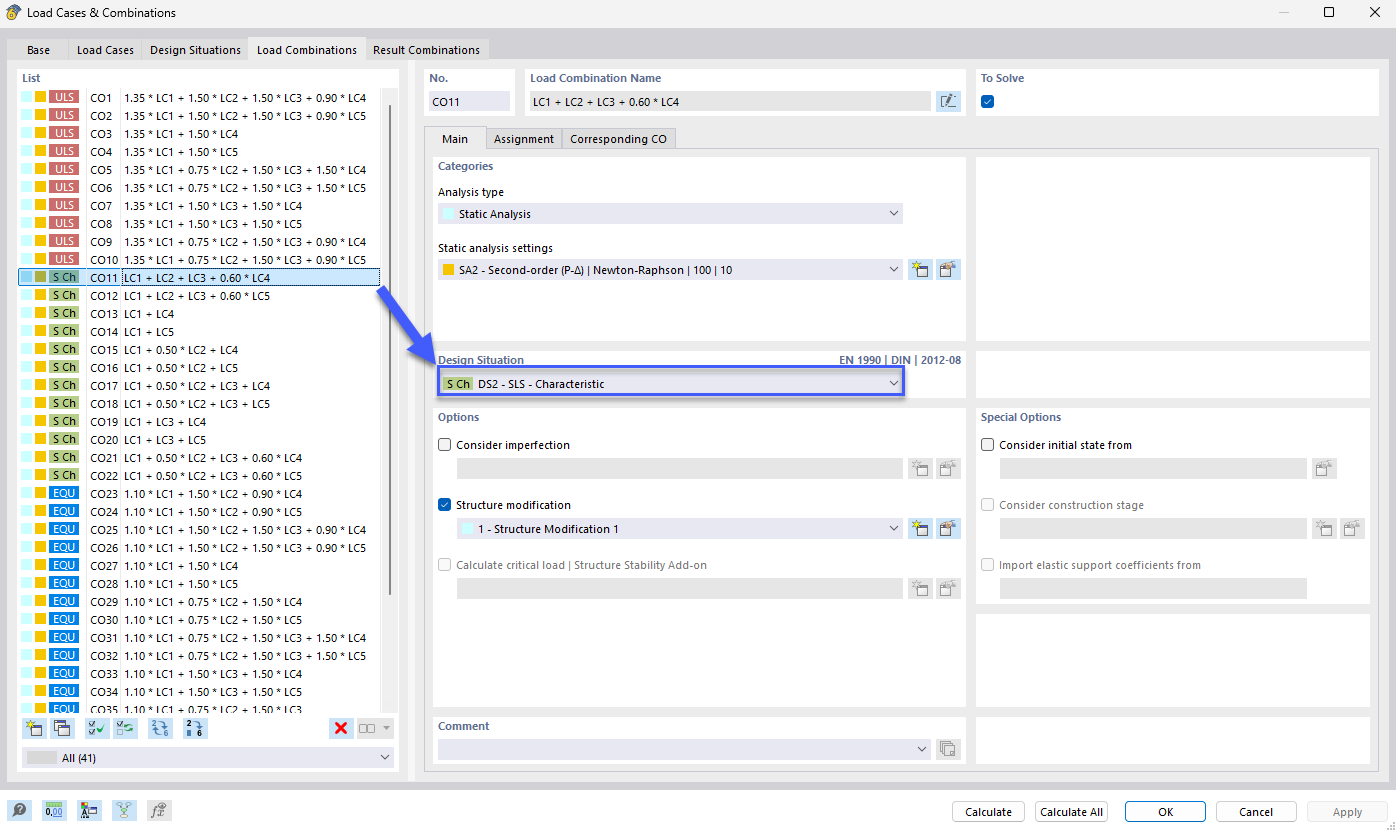
Task: Open the Design Situation dropdown
Action: point(893,383)
